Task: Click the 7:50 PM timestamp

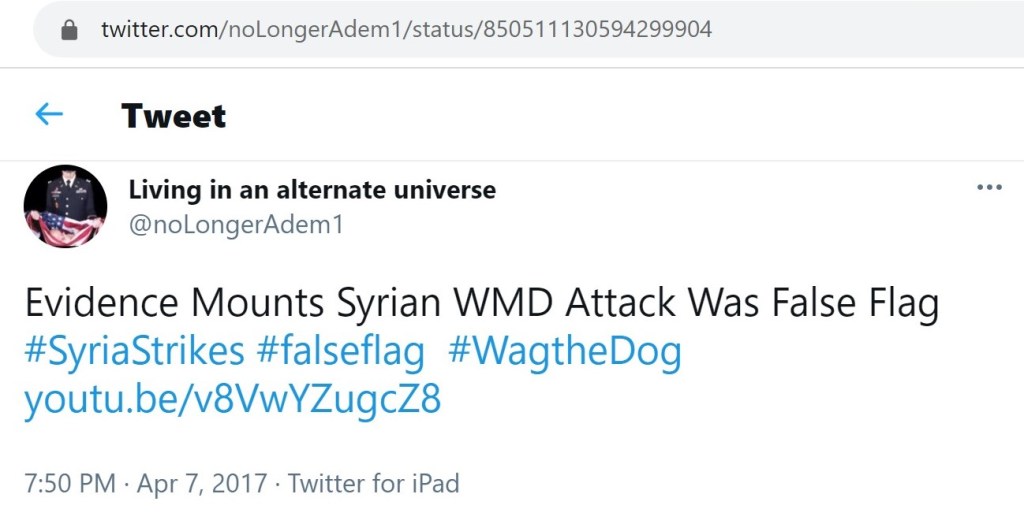Action: pyautogui.click(x=70, y=484)
